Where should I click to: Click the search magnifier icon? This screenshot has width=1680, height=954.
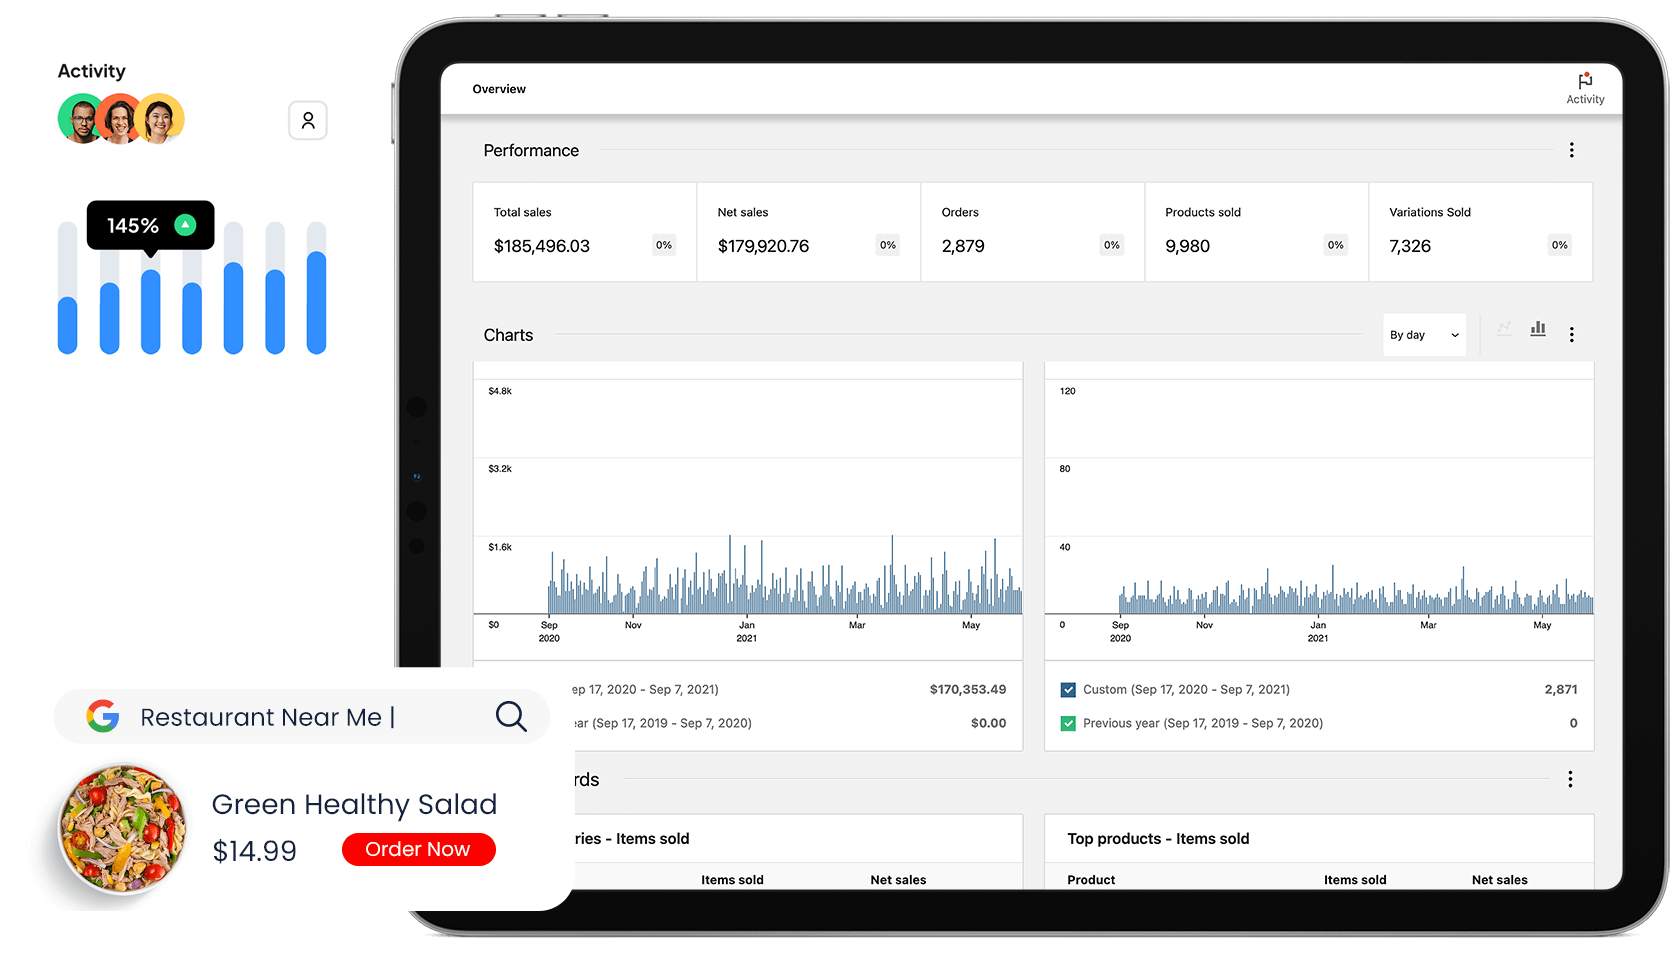(x=511, y=716)
